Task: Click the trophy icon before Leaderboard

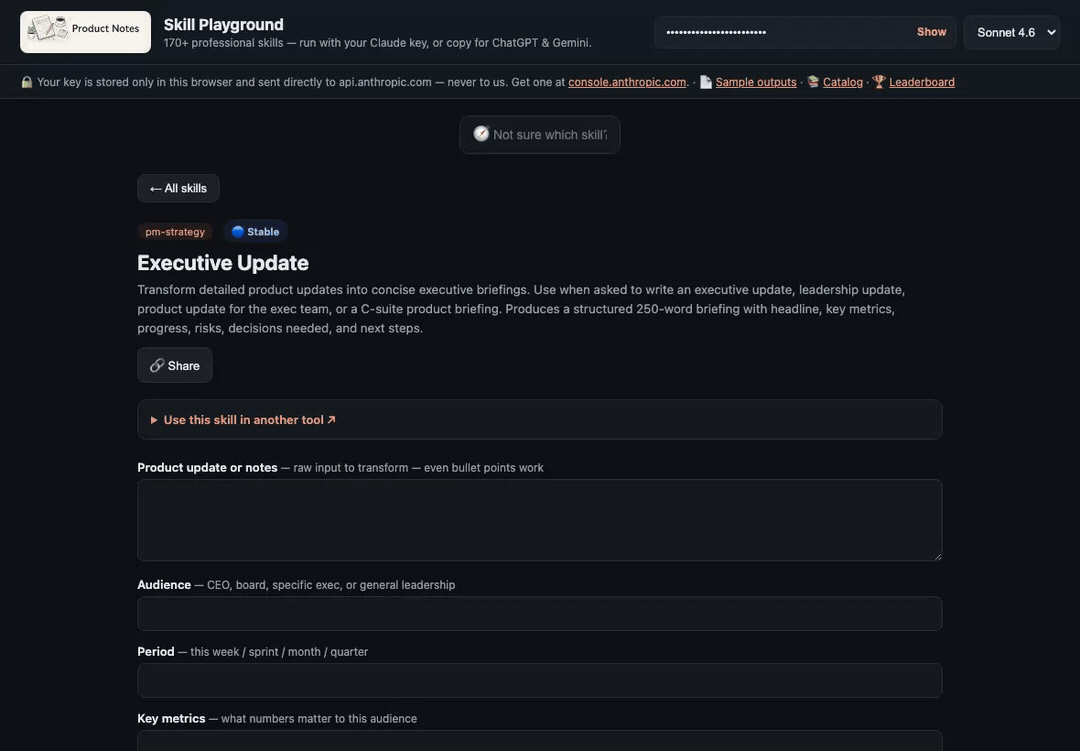Action: click(x=879, y=82)
